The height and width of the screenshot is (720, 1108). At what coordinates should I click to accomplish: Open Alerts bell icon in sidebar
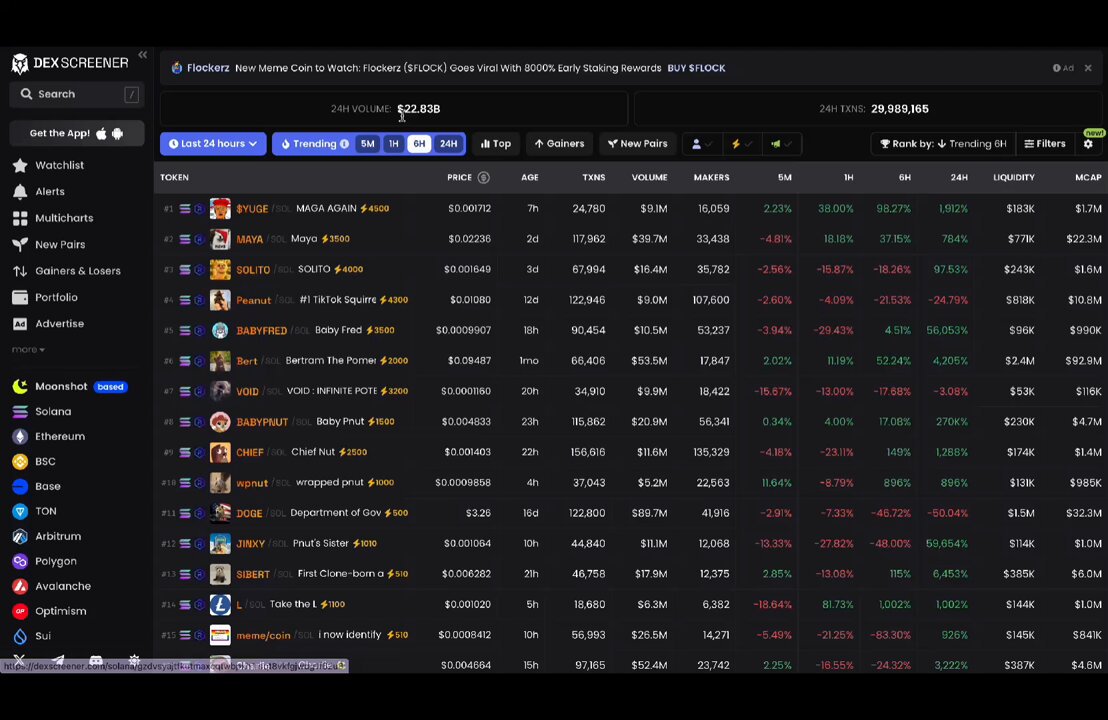20,191
